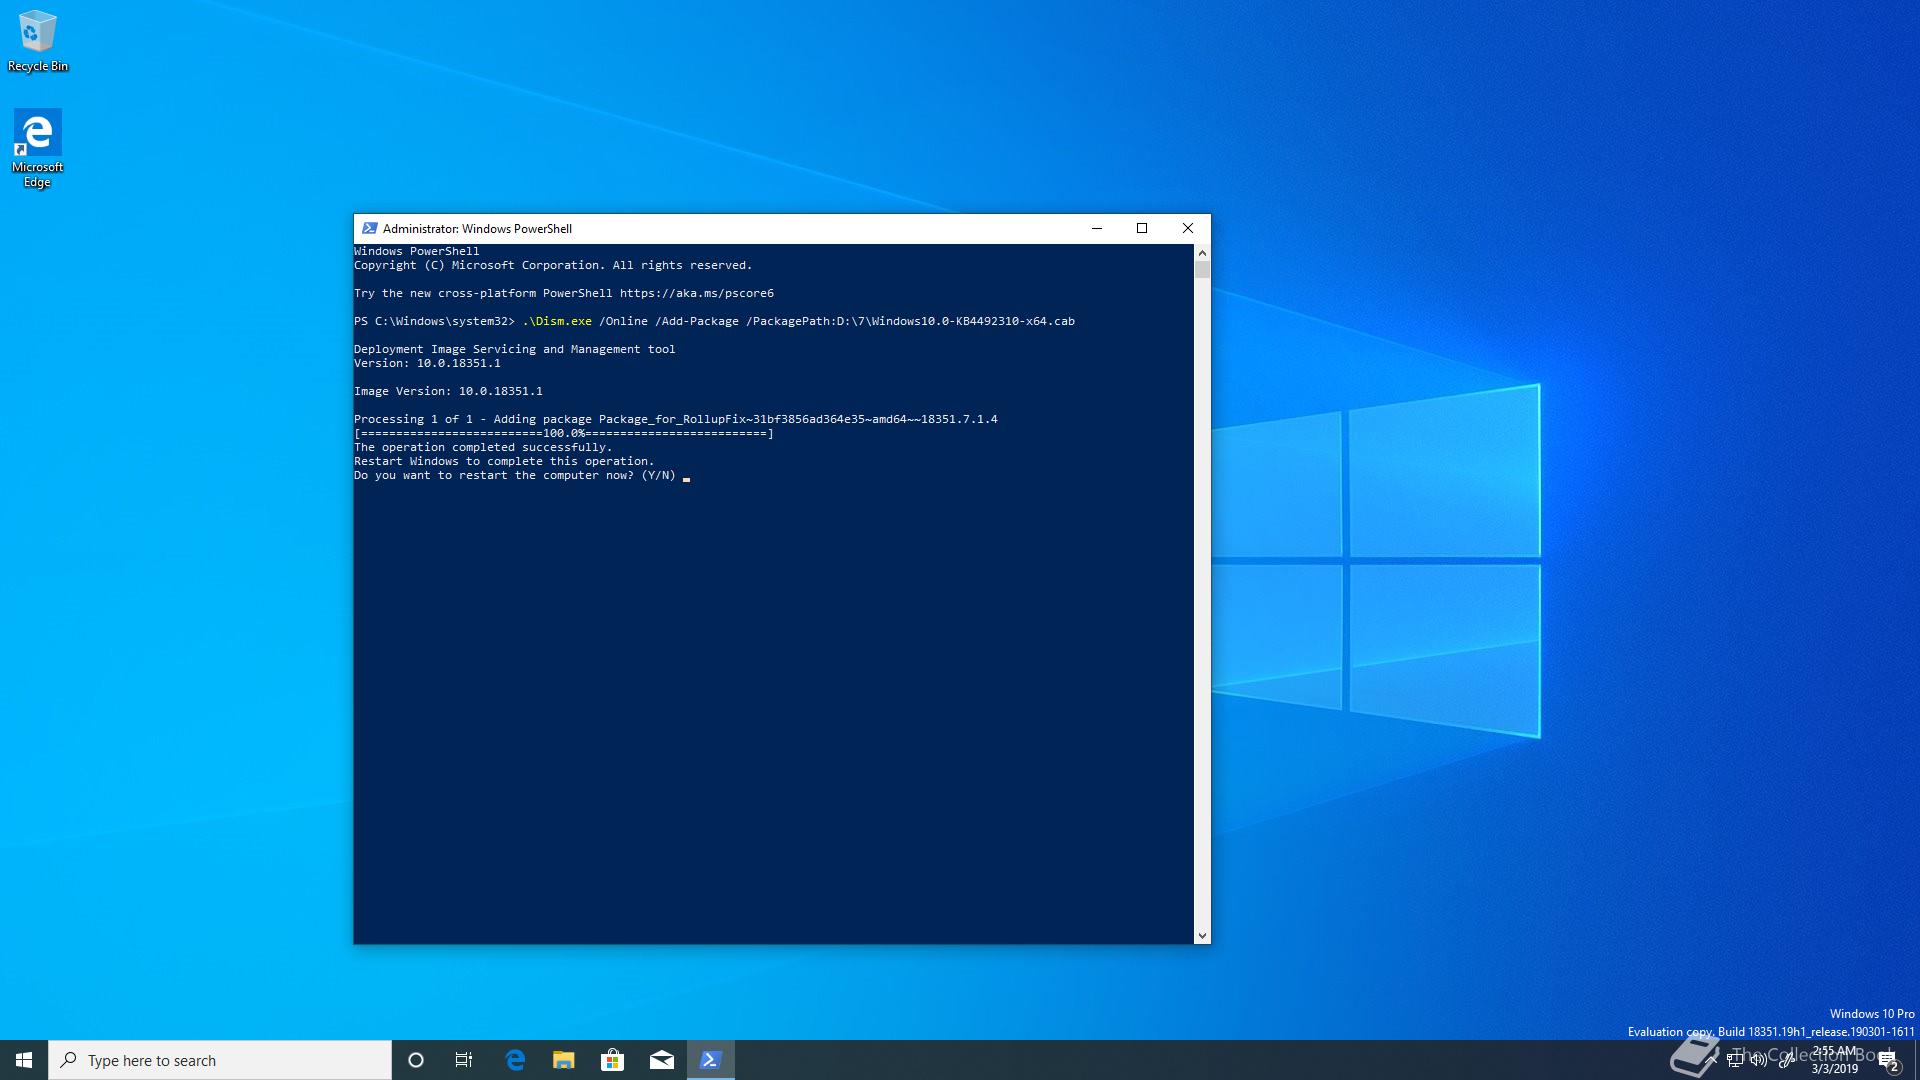
Task: Click the 'Administrator: Windows PowerShell' title text
Action: 477,228
